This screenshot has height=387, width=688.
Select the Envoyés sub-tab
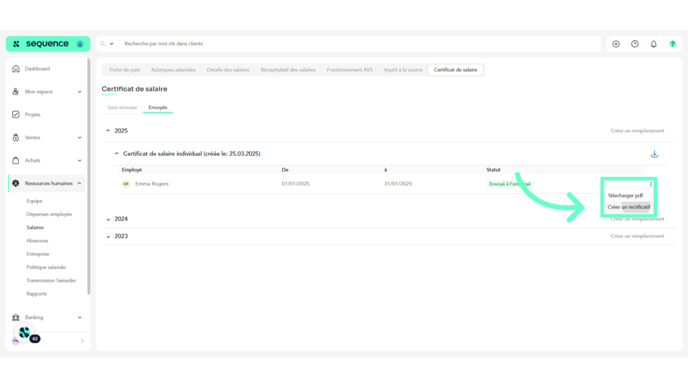point(158,108)
